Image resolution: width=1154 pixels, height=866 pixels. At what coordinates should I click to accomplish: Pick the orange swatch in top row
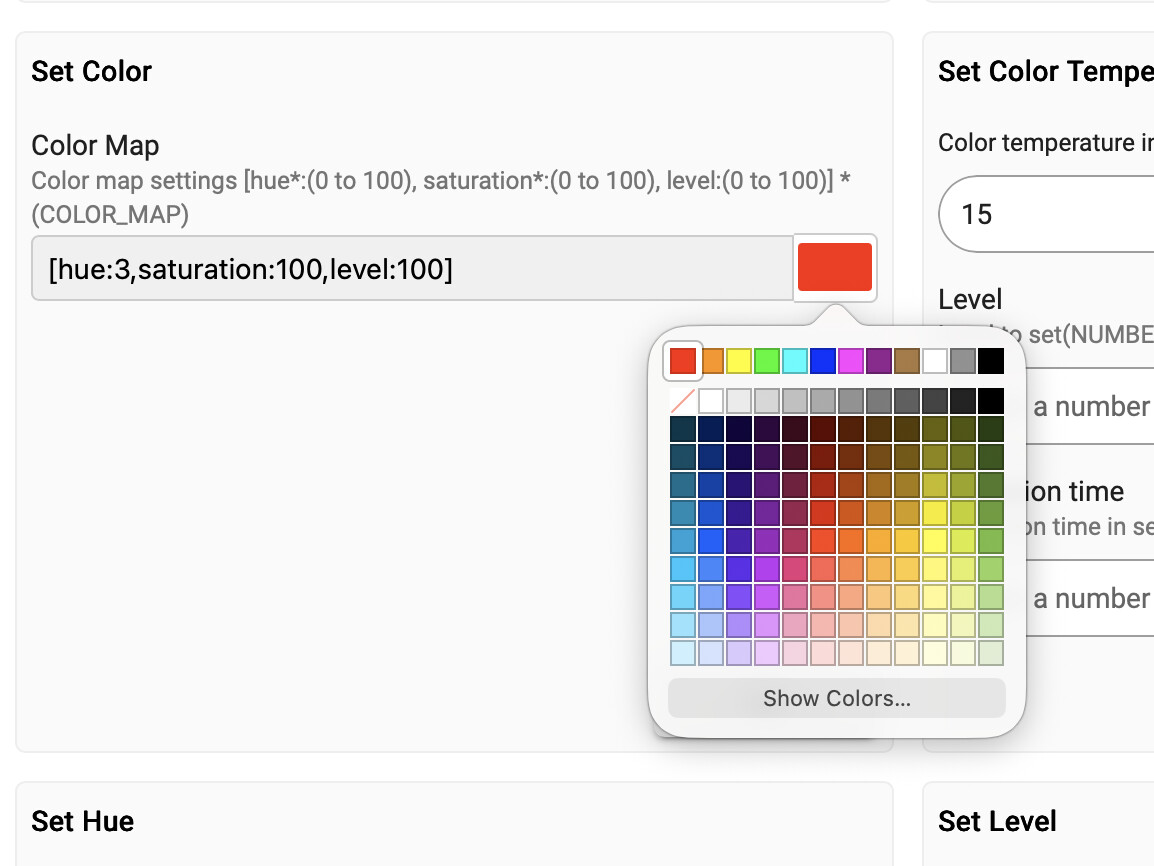click(x=712, y=361)
